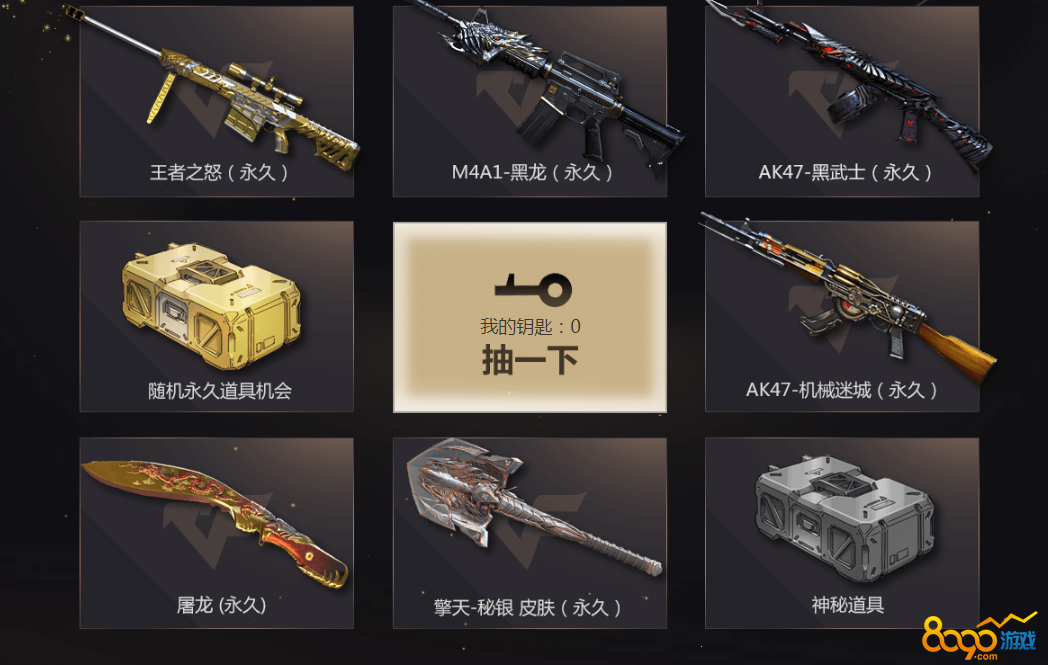Click the 抽一下 draw button
This screenshot has height=665, width=1048.
click(530, 360)
